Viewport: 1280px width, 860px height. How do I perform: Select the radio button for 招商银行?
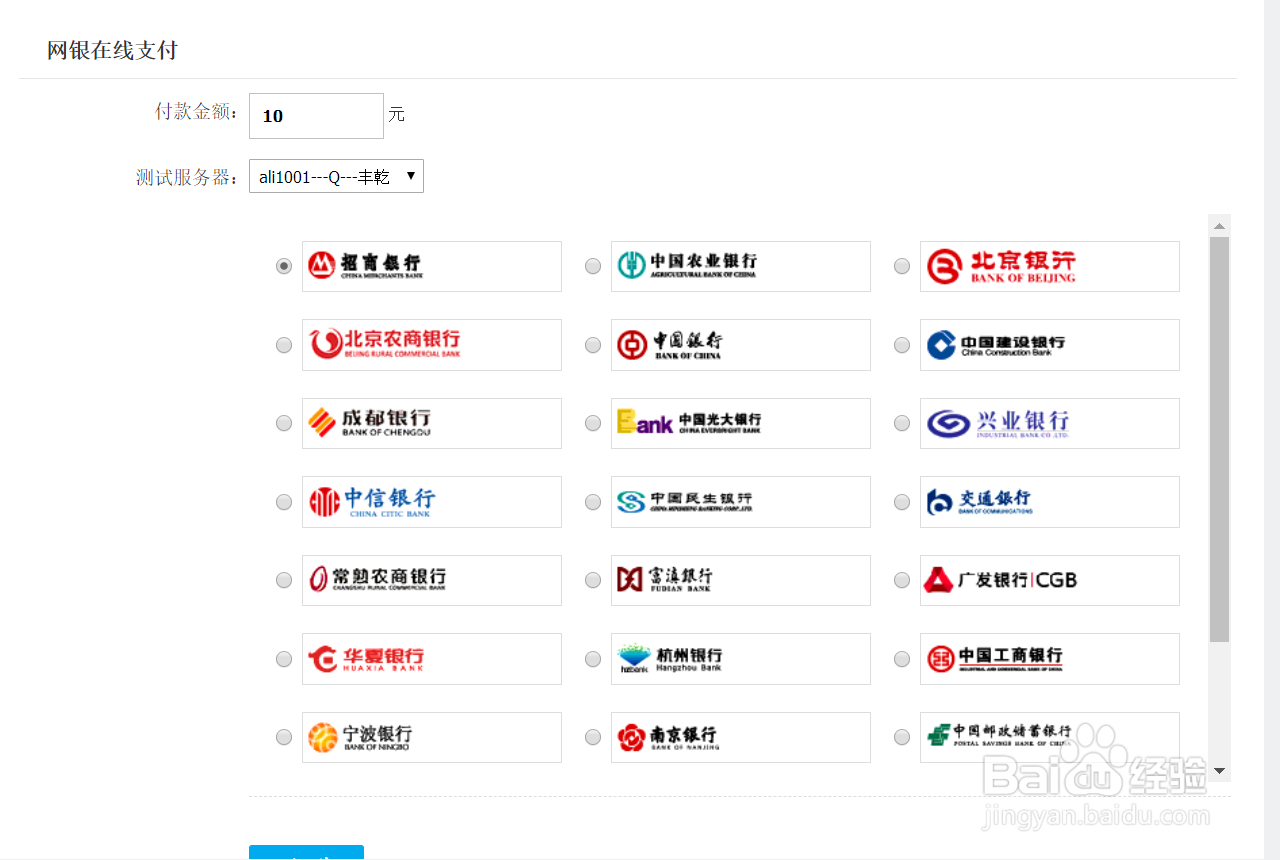coord(284,266)
